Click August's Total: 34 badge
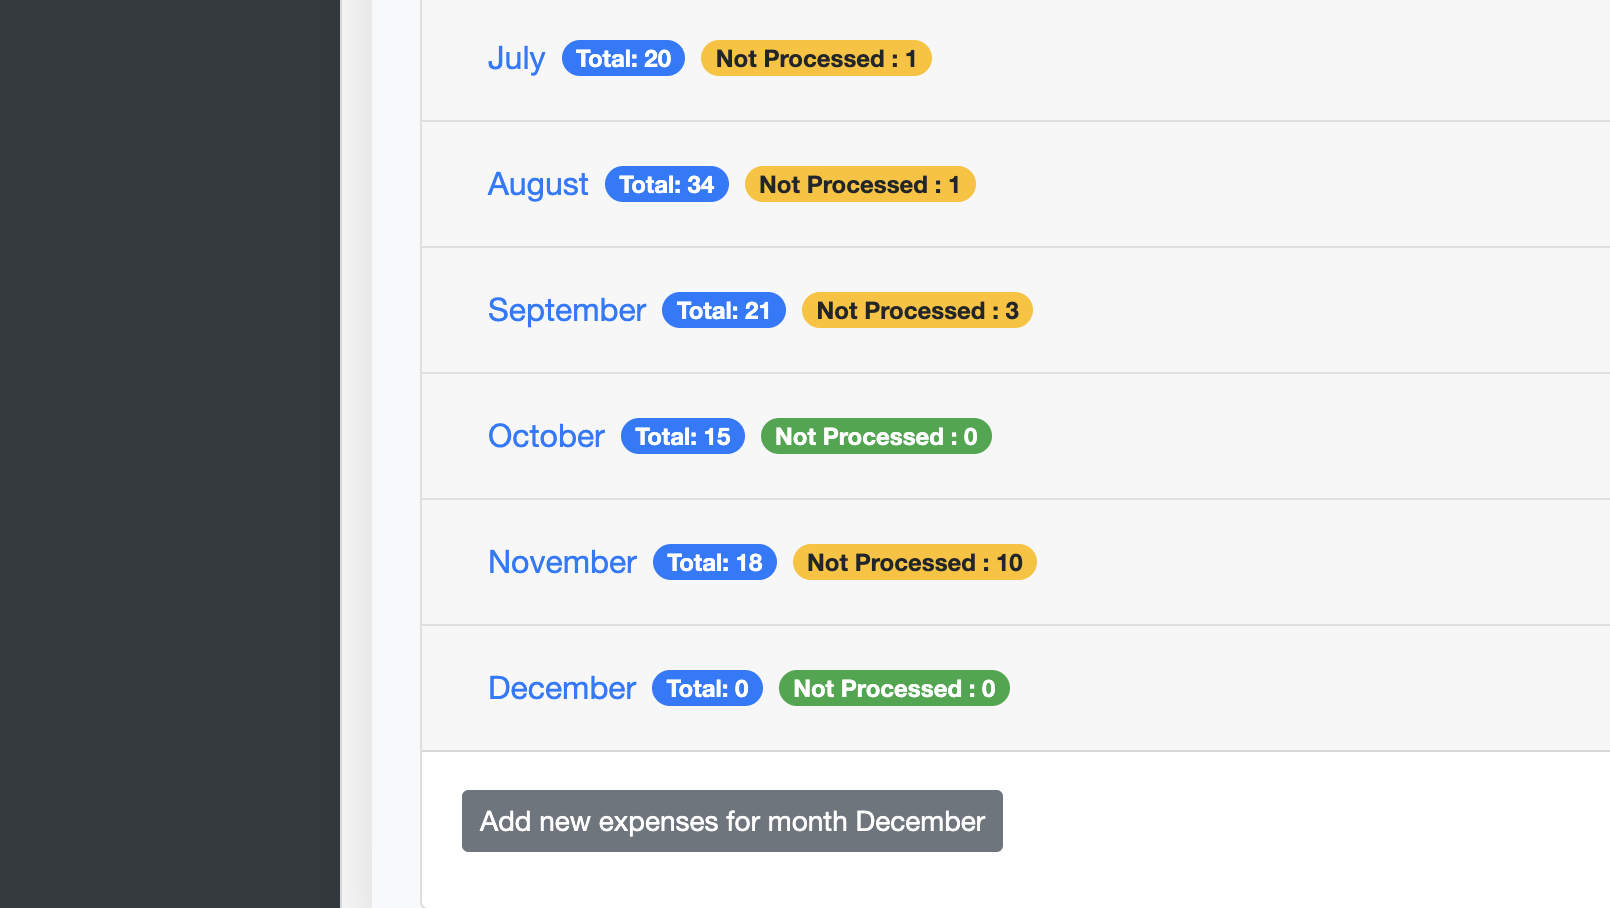1610x908 pixels. 666,185
